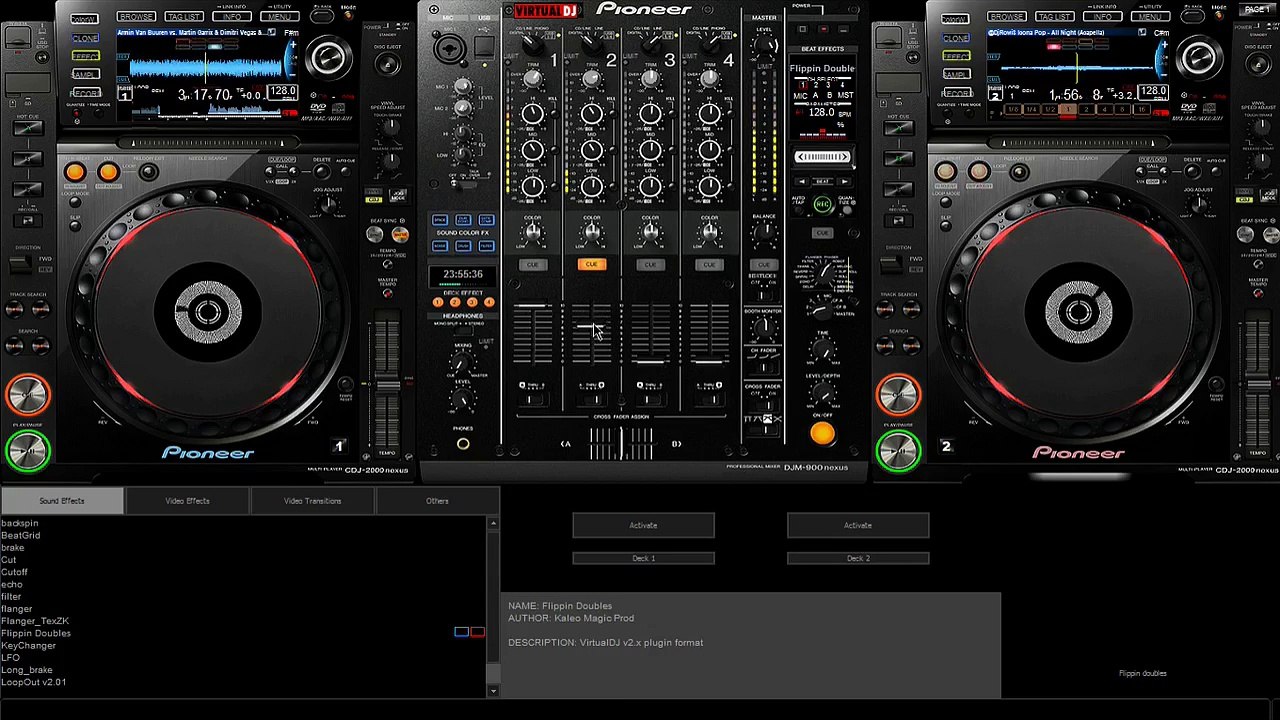Viewport: 1280px width, 720px height.
Task: Open BROWSE on deck 1
Action: pyautogui.click(x=136, y=17)
